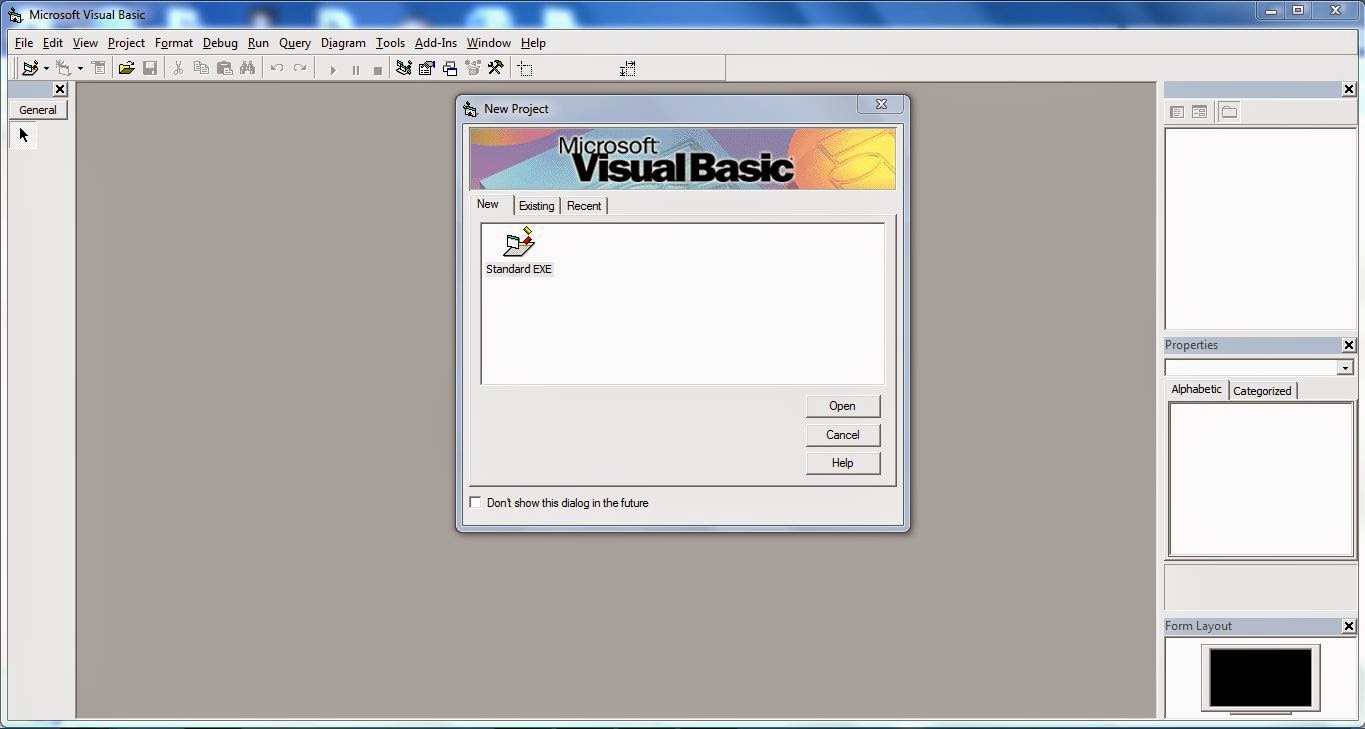Open the Help menu in the menu bar
The image size is (1365, 729).
533,43
